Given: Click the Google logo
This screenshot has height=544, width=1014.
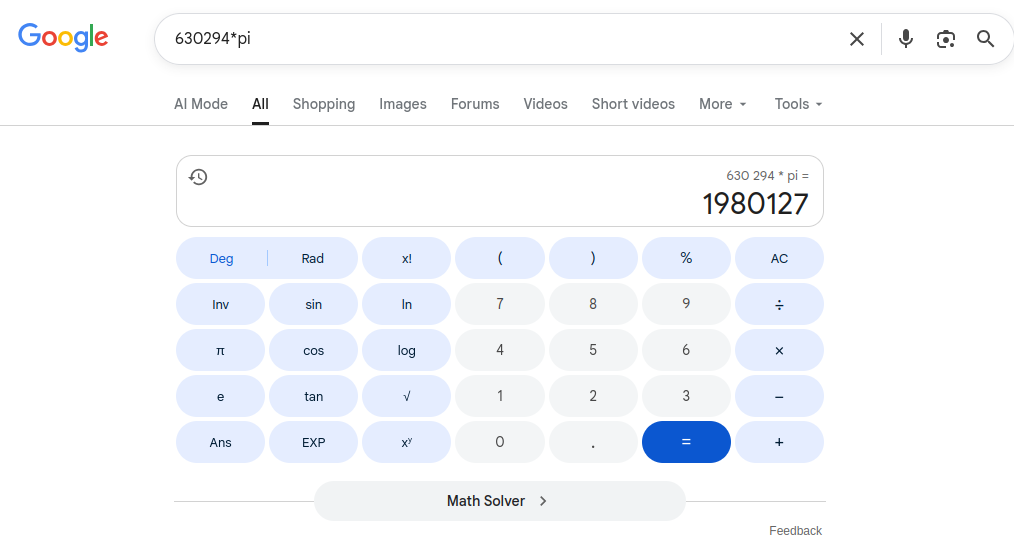Looking at the screenshot, I should 63,38.
